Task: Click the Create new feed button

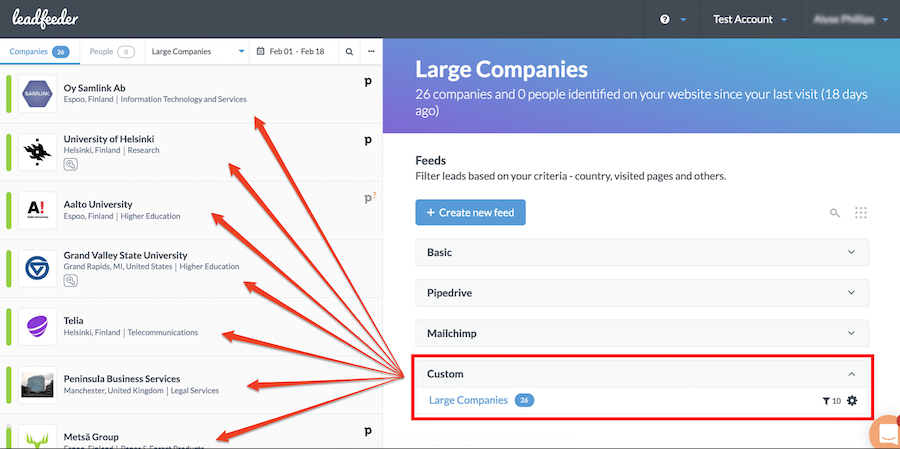Action: tap(470, 212)
